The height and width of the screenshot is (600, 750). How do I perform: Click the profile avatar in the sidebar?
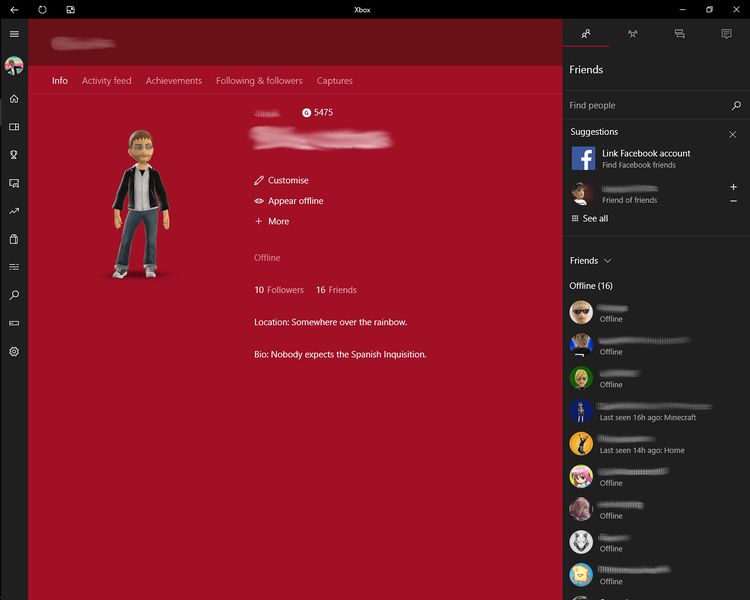point(14,66)
